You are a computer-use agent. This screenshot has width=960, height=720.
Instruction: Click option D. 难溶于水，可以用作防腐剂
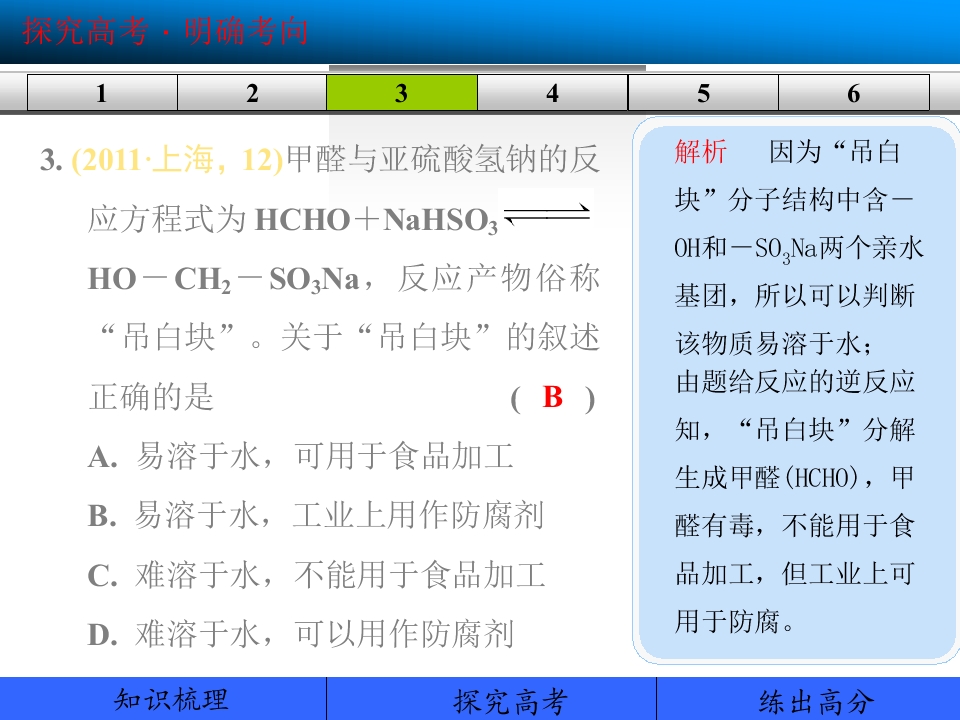[x=301, y=634]
